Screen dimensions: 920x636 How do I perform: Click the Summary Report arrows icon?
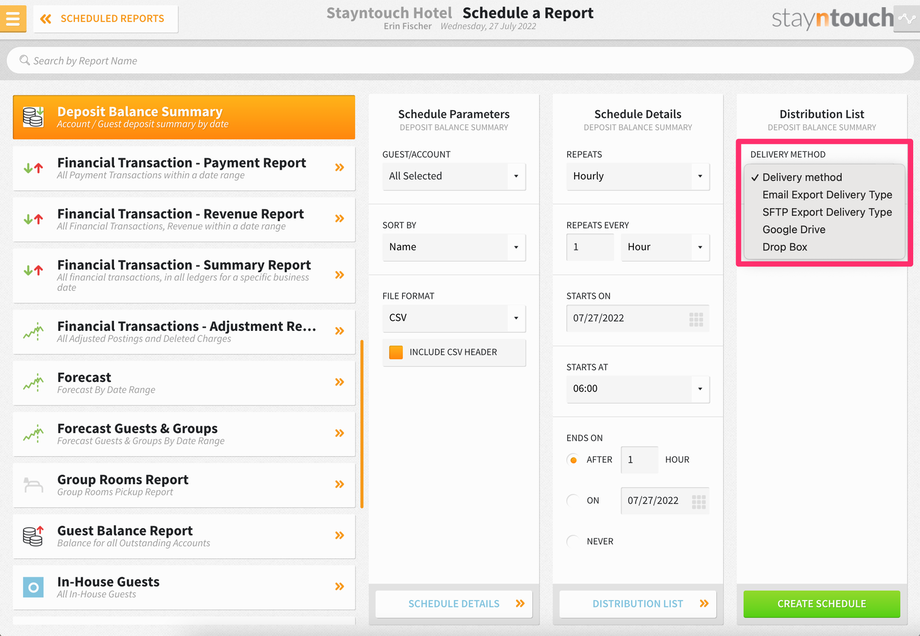33,270
